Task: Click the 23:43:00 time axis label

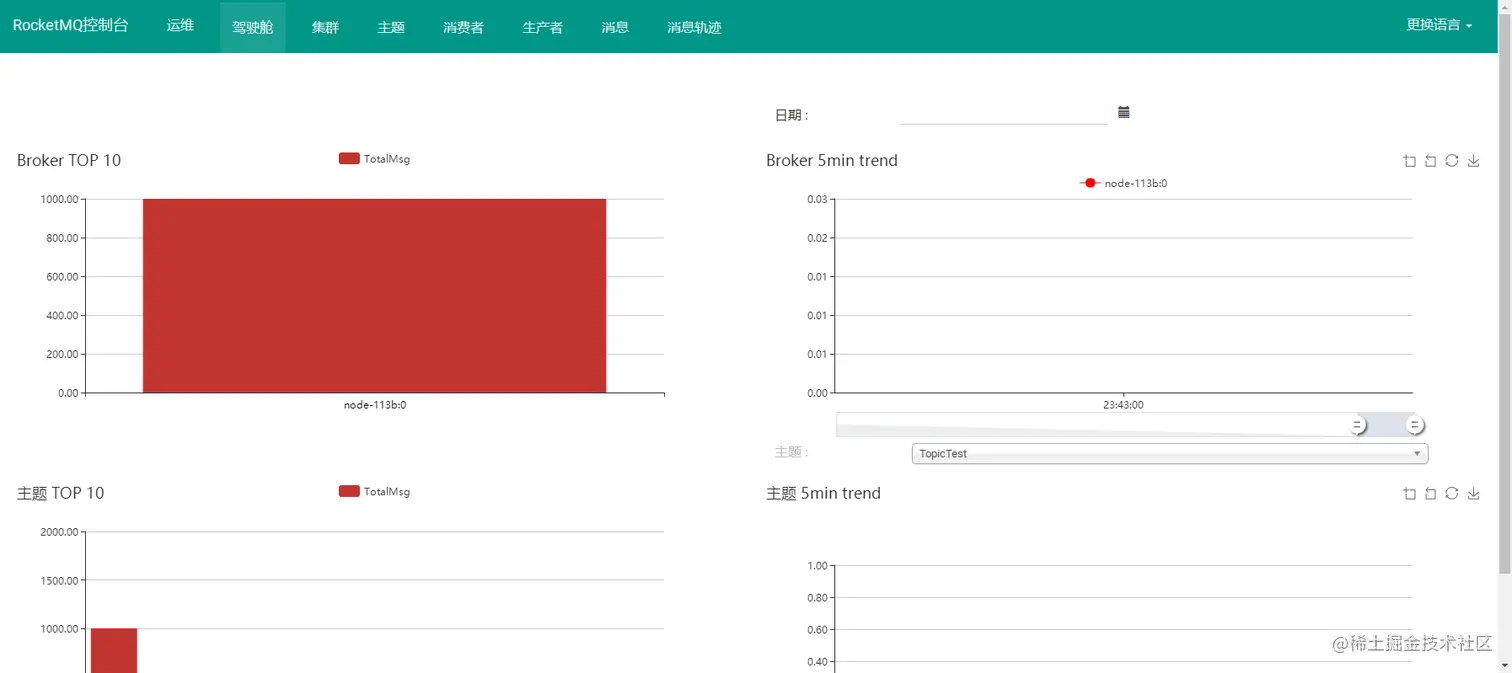Action: click(1123, 405)
